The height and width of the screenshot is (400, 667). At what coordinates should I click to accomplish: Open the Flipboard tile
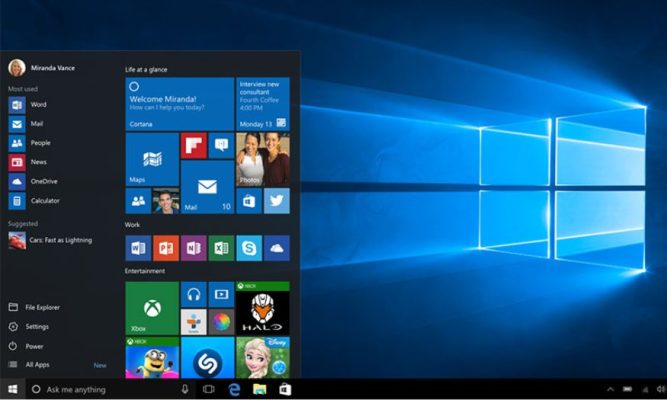coord(193,147)
